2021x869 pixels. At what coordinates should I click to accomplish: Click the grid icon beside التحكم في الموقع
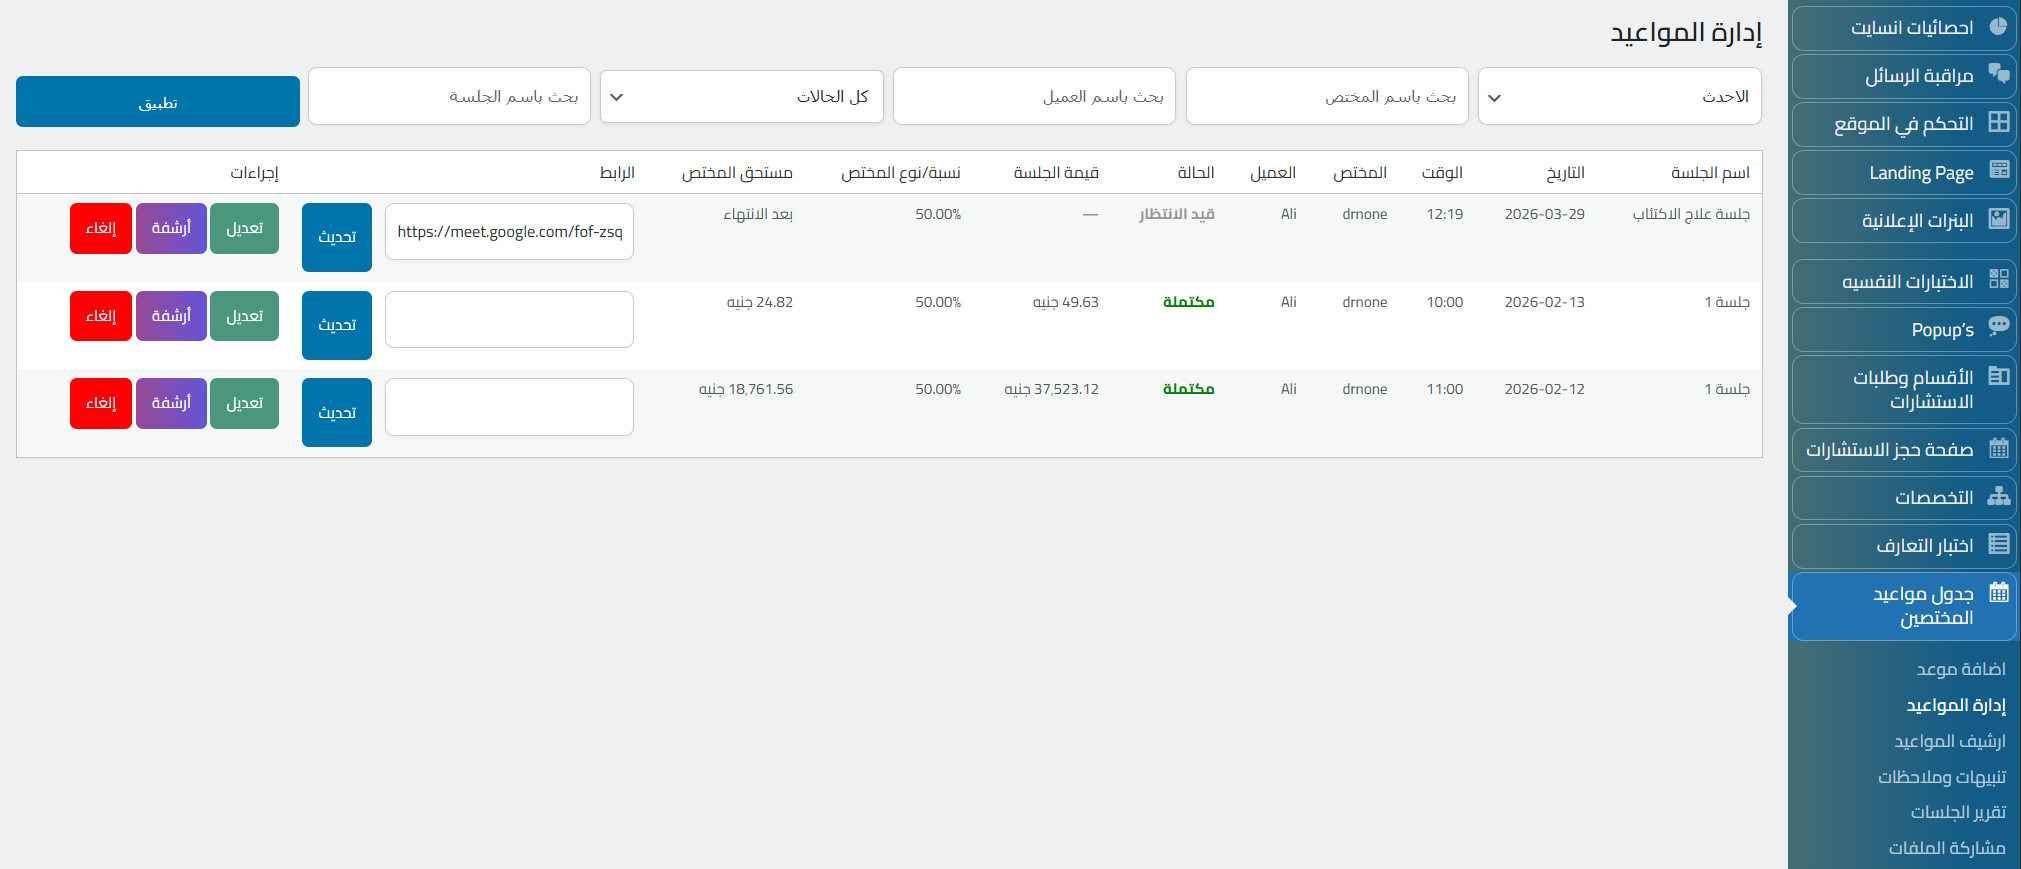click(1998, 122)
